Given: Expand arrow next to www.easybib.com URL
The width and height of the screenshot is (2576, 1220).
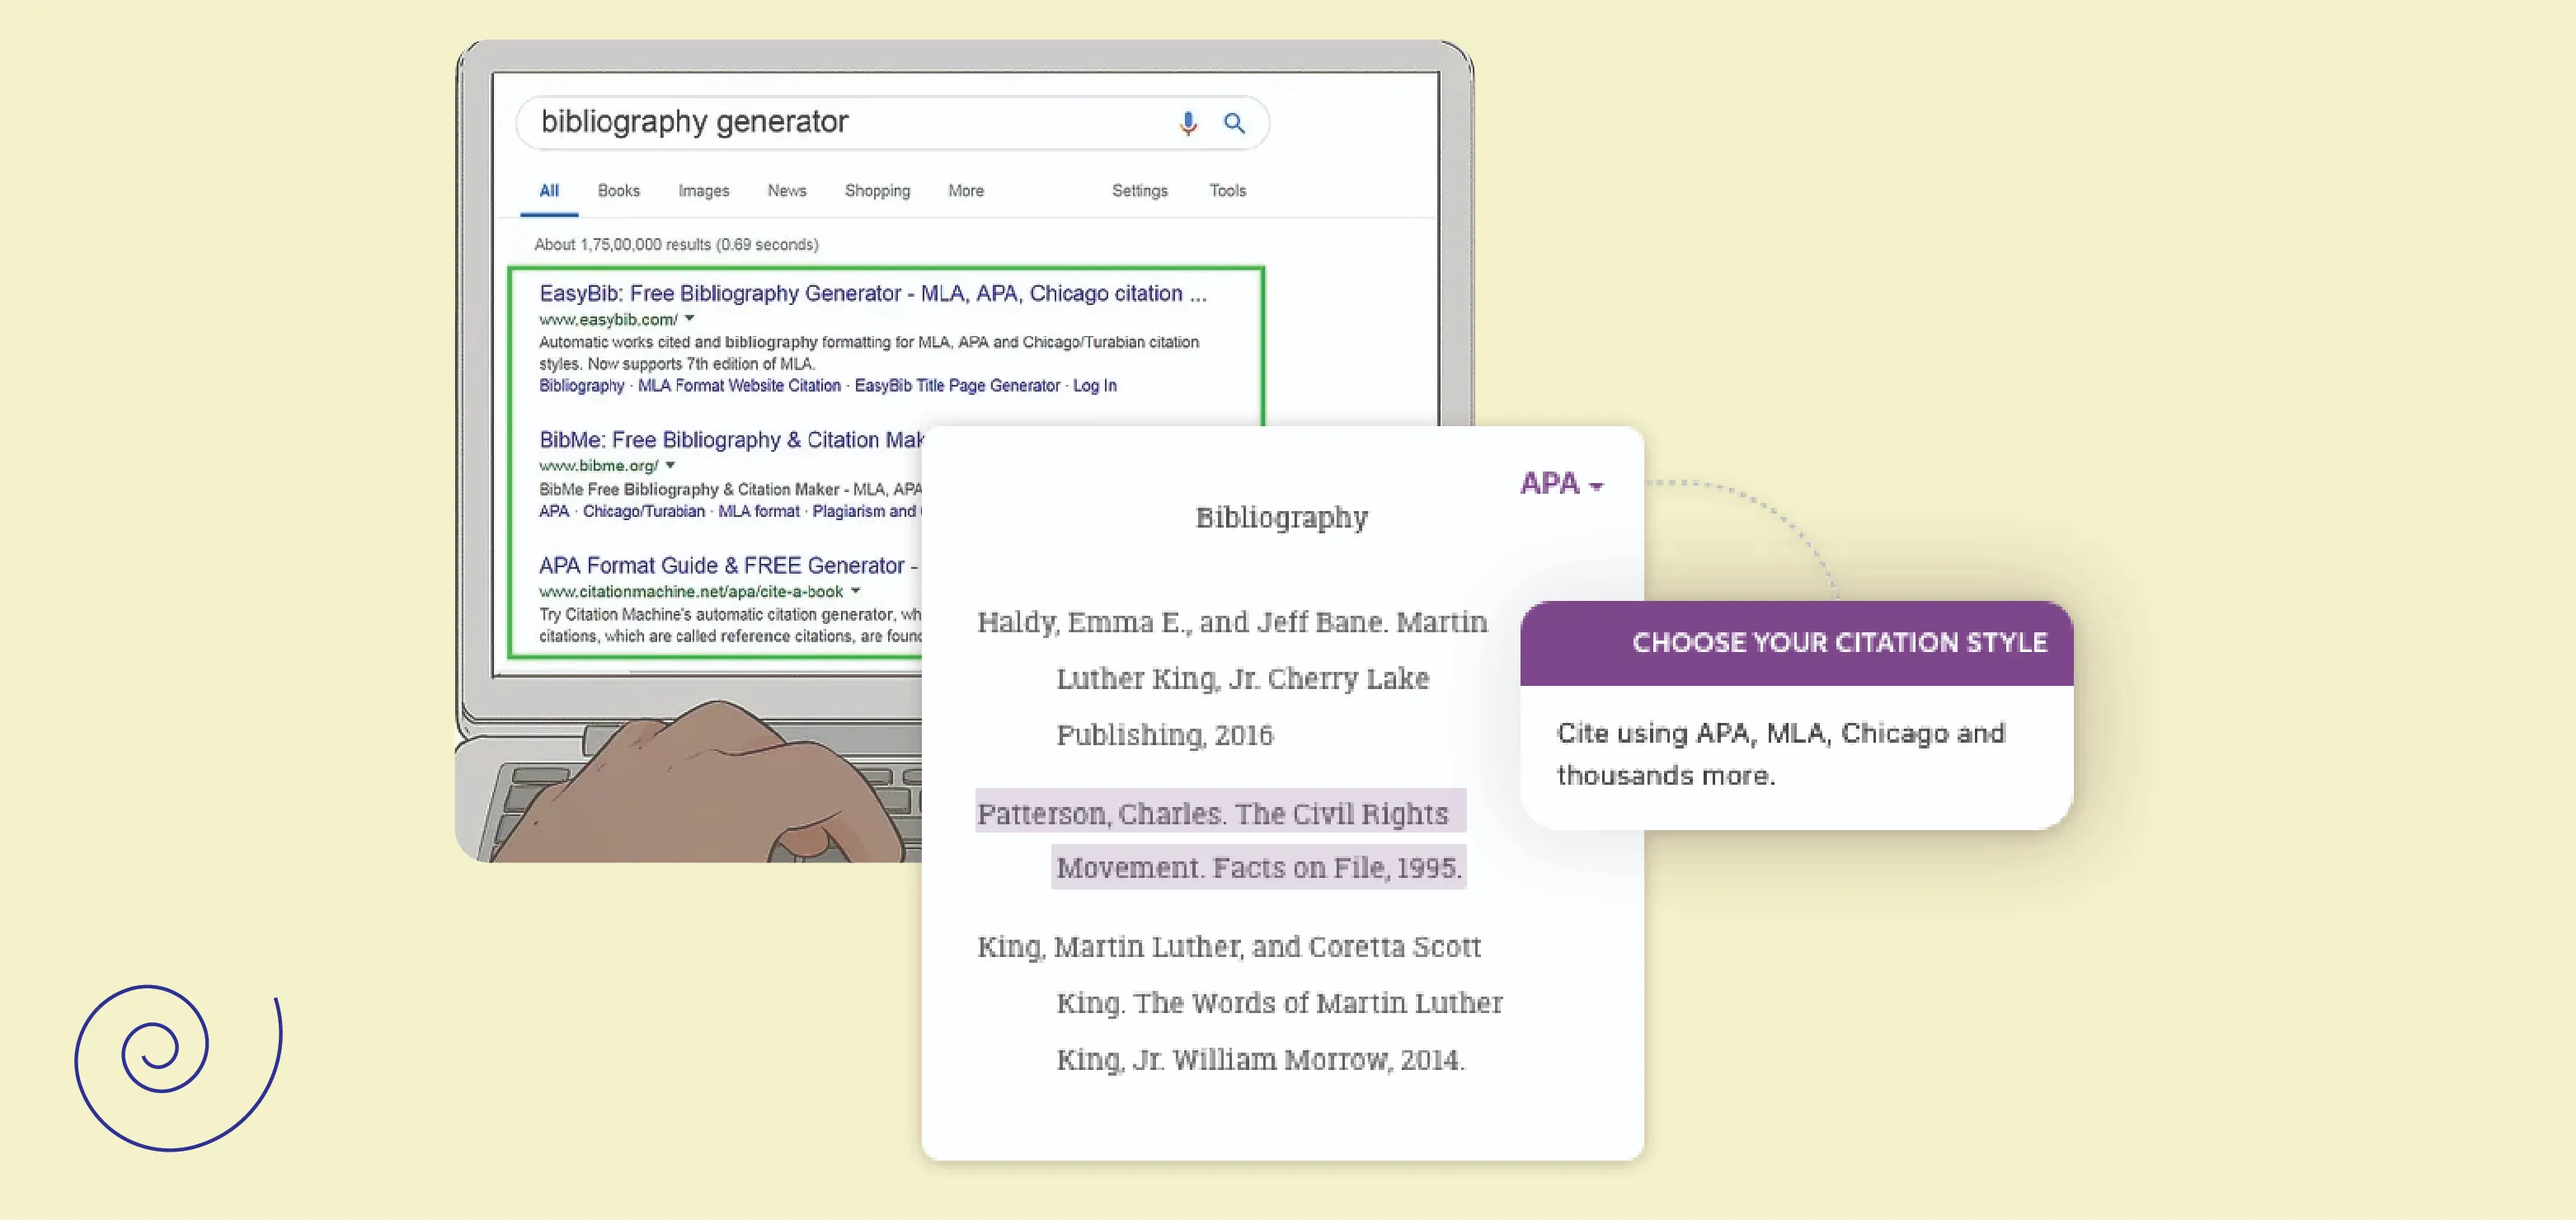Looking at the screenshot, I should [x=689, y=319].
